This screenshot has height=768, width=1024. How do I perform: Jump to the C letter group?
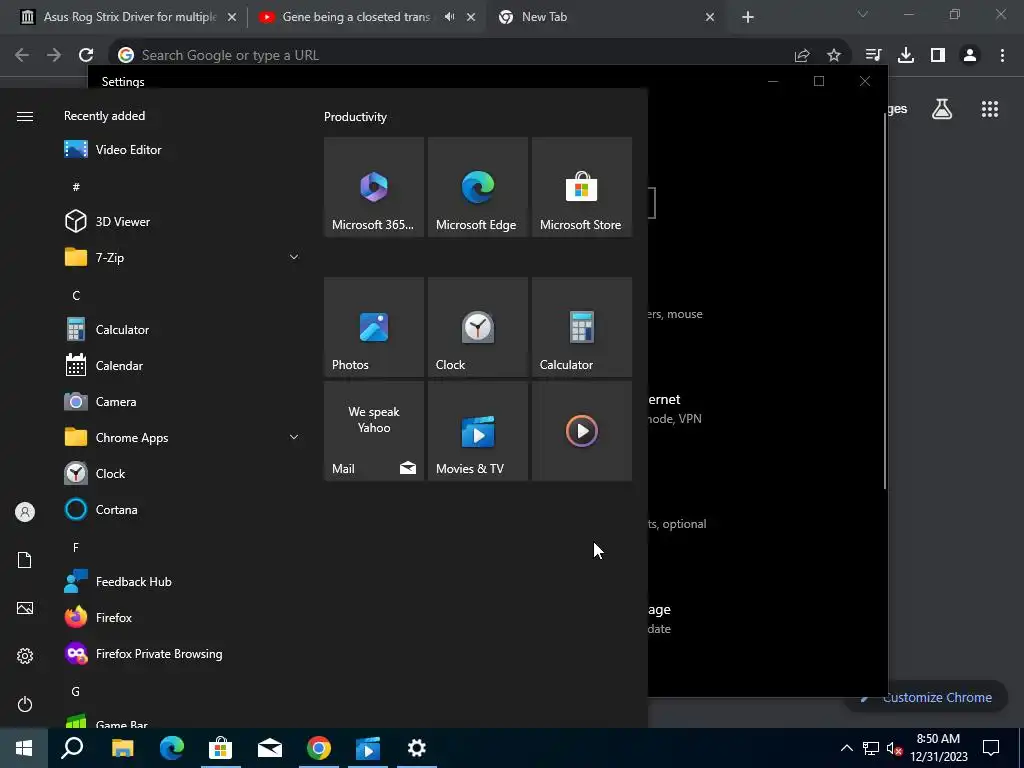[x=76, y=296]
